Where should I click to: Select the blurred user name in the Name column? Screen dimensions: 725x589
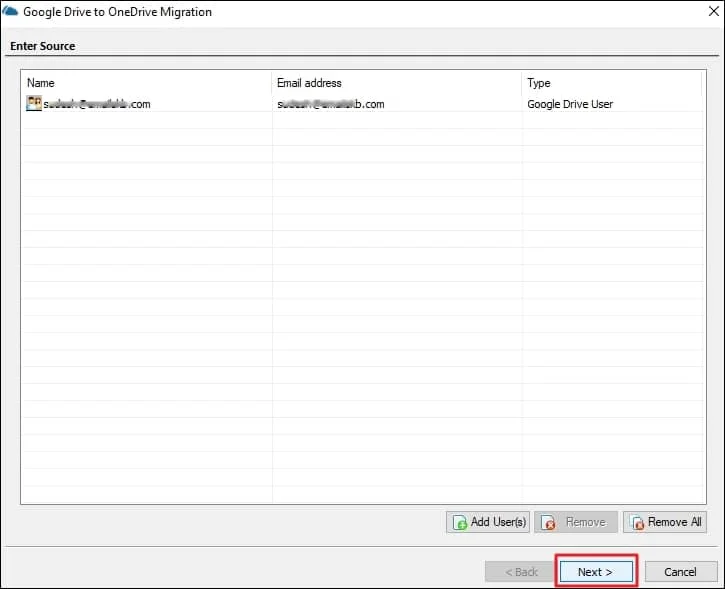pyautogui.click(x=97, y=104)
